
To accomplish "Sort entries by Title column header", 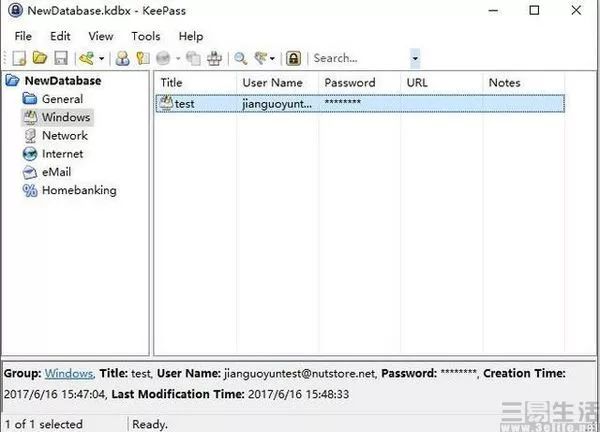I will (196, 83).
